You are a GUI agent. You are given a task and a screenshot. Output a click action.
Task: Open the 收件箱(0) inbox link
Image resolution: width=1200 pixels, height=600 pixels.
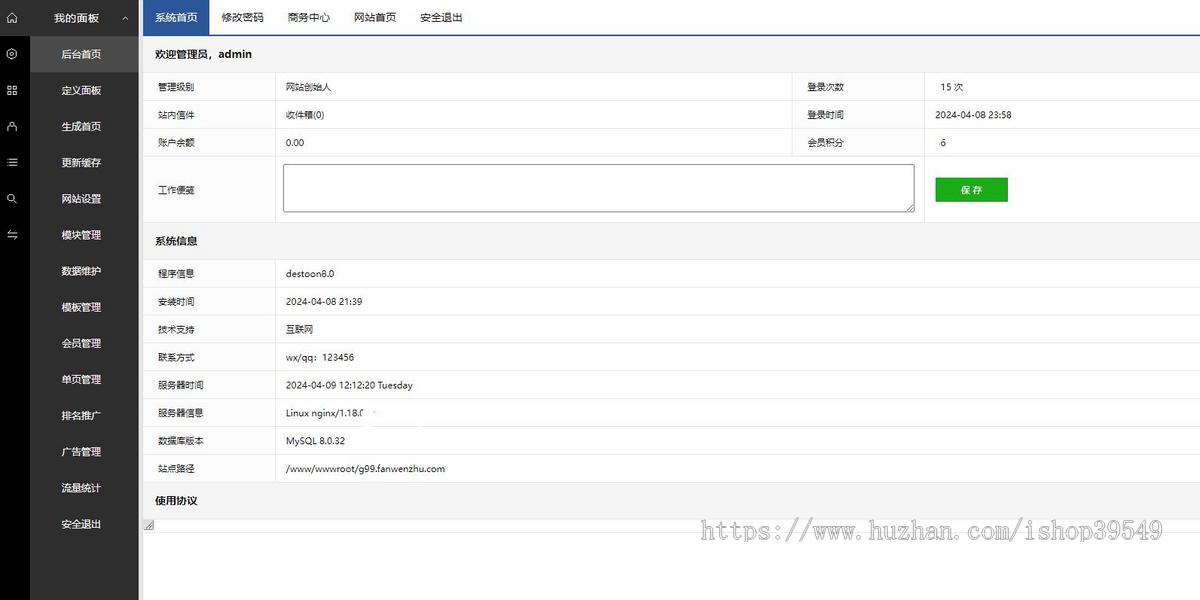tap(305, 115)
